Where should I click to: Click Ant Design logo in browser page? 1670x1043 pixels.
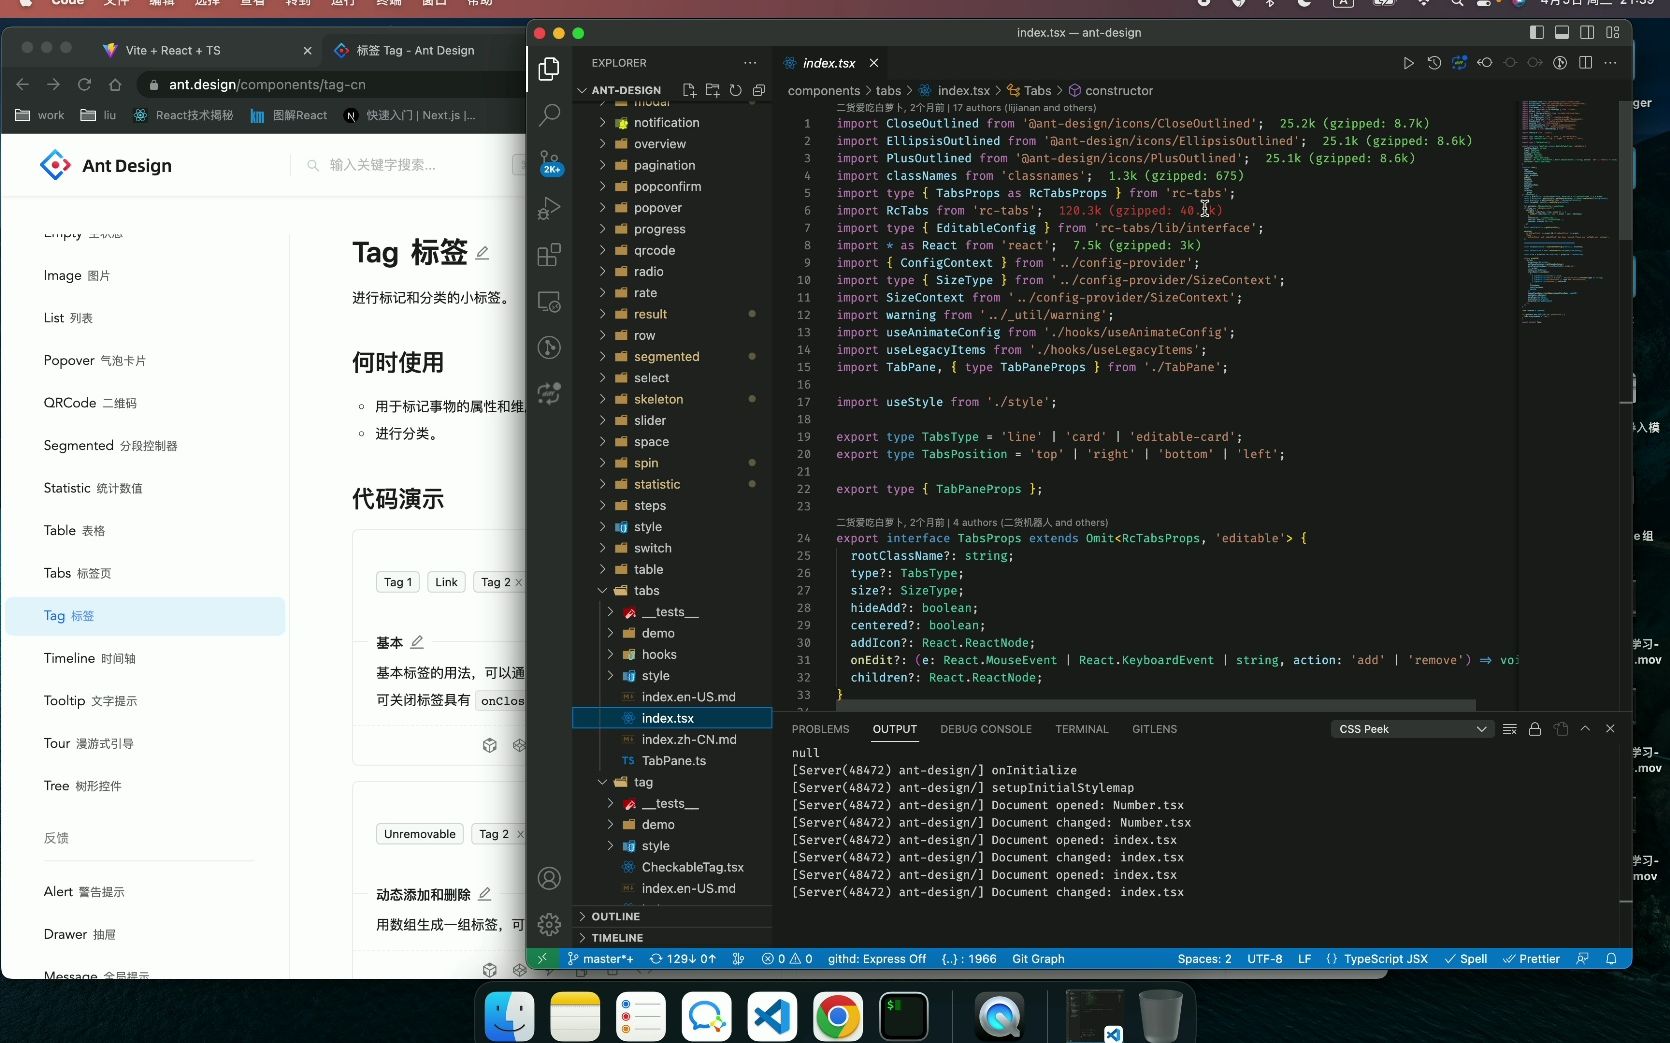pyautogui.click(x=106, y=165)
